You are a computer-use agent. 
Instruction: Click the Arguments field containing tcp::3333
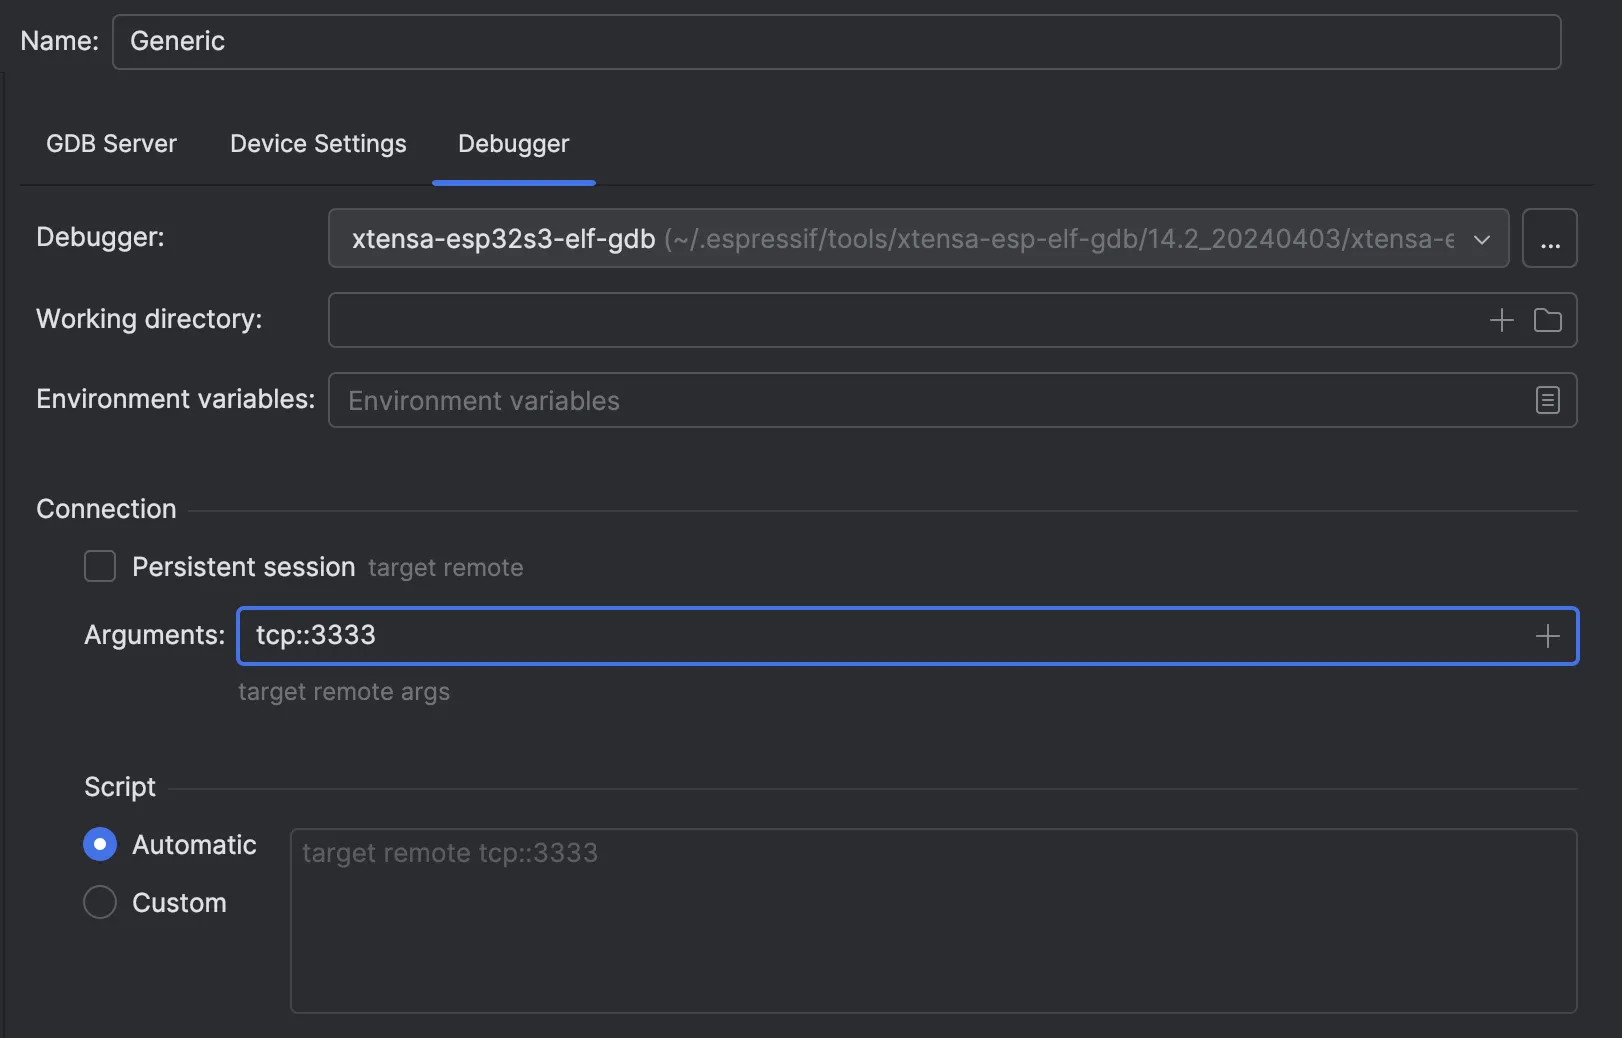tap(880, 636)
